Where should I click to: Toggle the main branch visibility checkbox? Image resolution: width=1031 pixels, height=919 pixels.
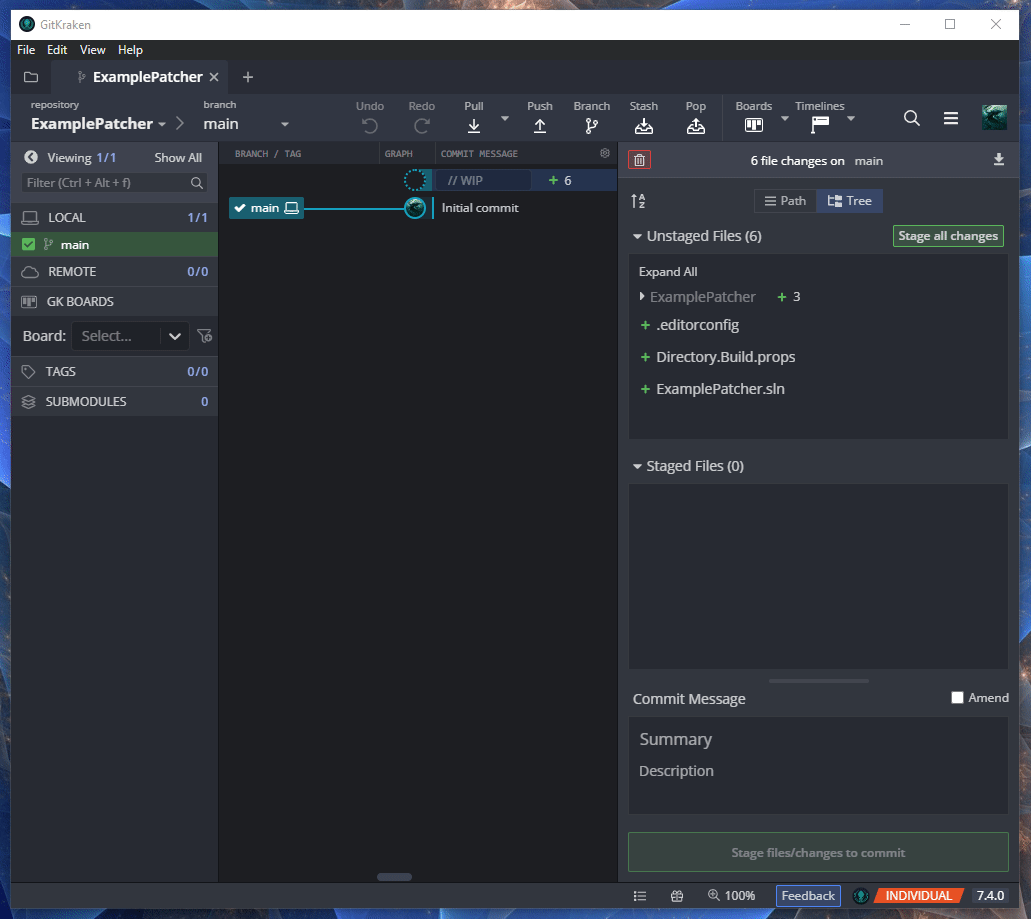point(28,245)
